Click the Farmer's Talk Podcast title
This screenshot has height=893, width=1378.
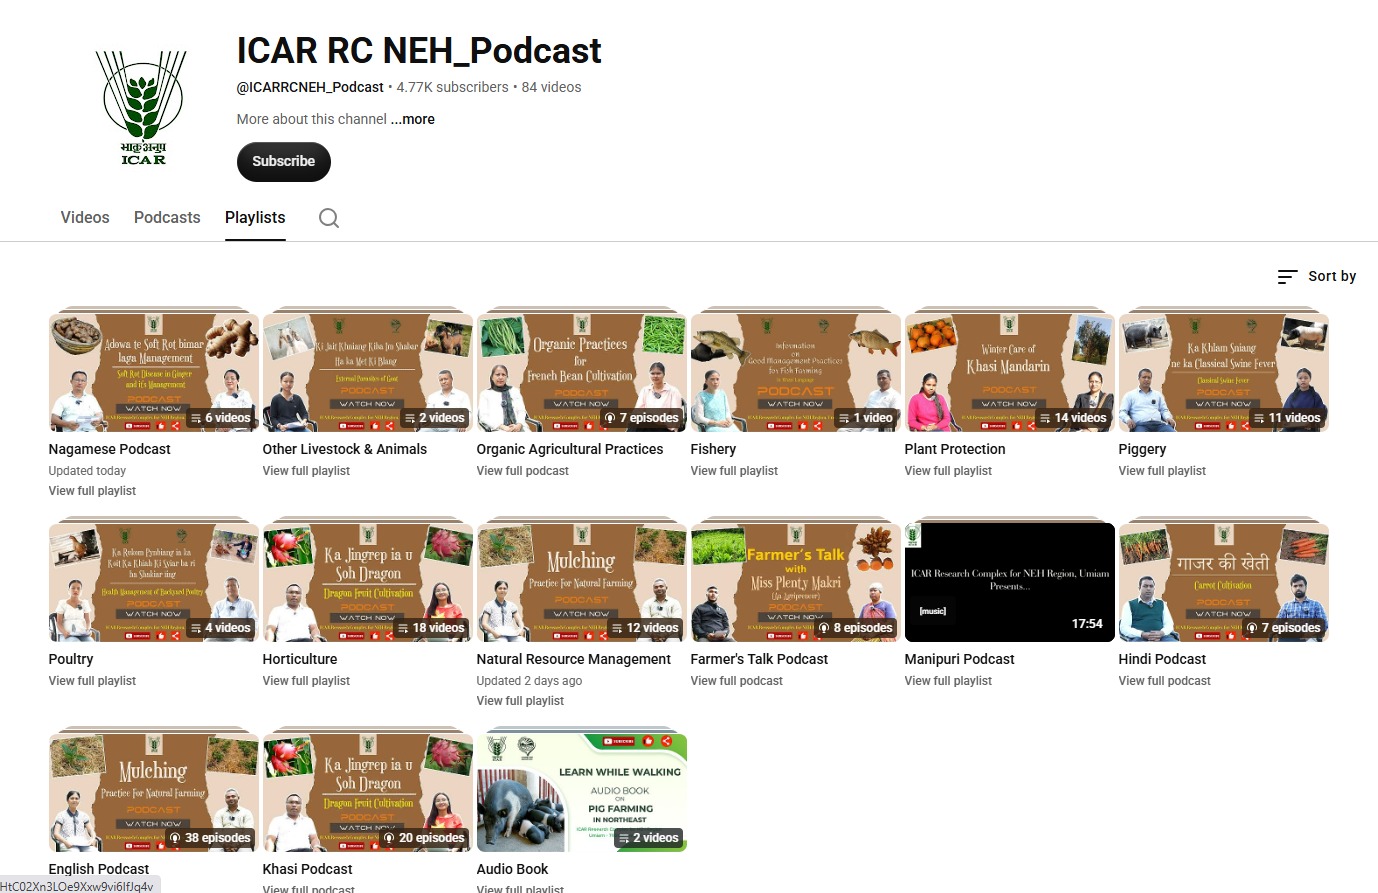760,659
